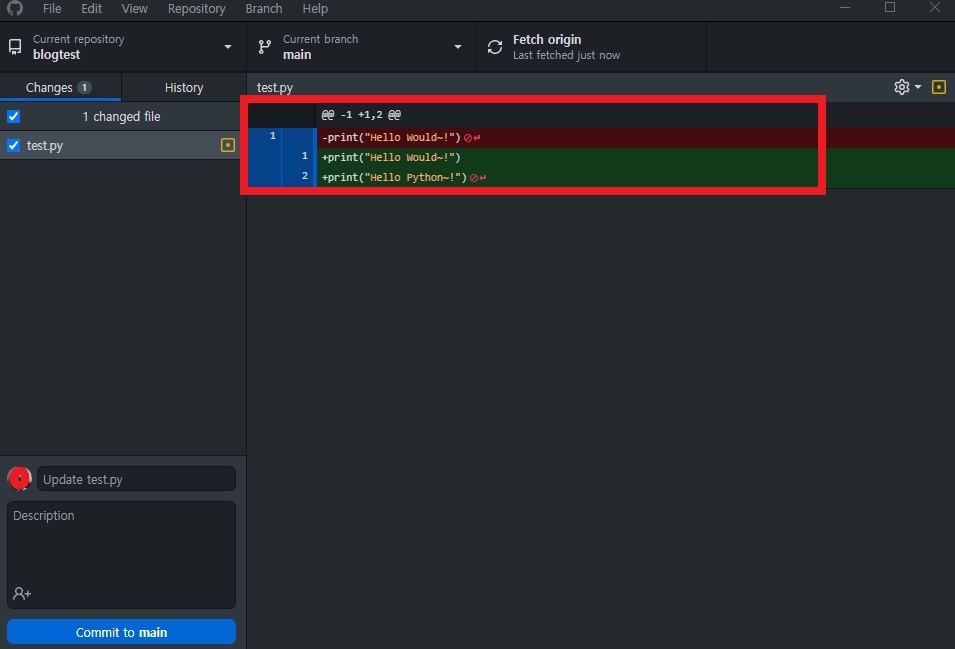This screenshot has height=649, width=955.
Task: Open the Branch menu
Action: pos(264,9)
